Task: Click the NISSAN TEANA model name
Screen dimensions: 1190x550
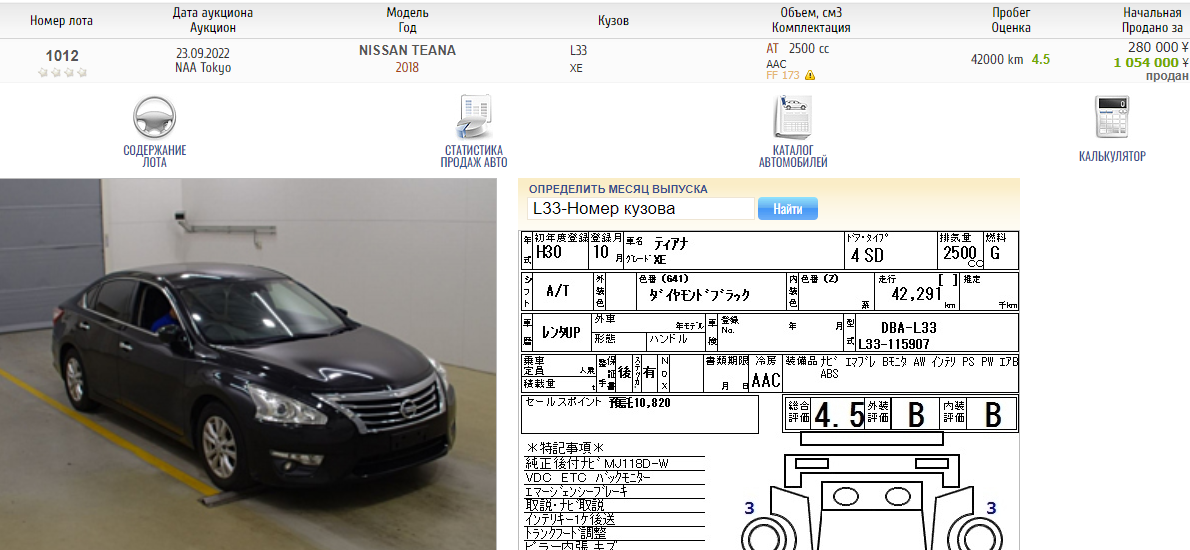Action: tap(408, 51)
